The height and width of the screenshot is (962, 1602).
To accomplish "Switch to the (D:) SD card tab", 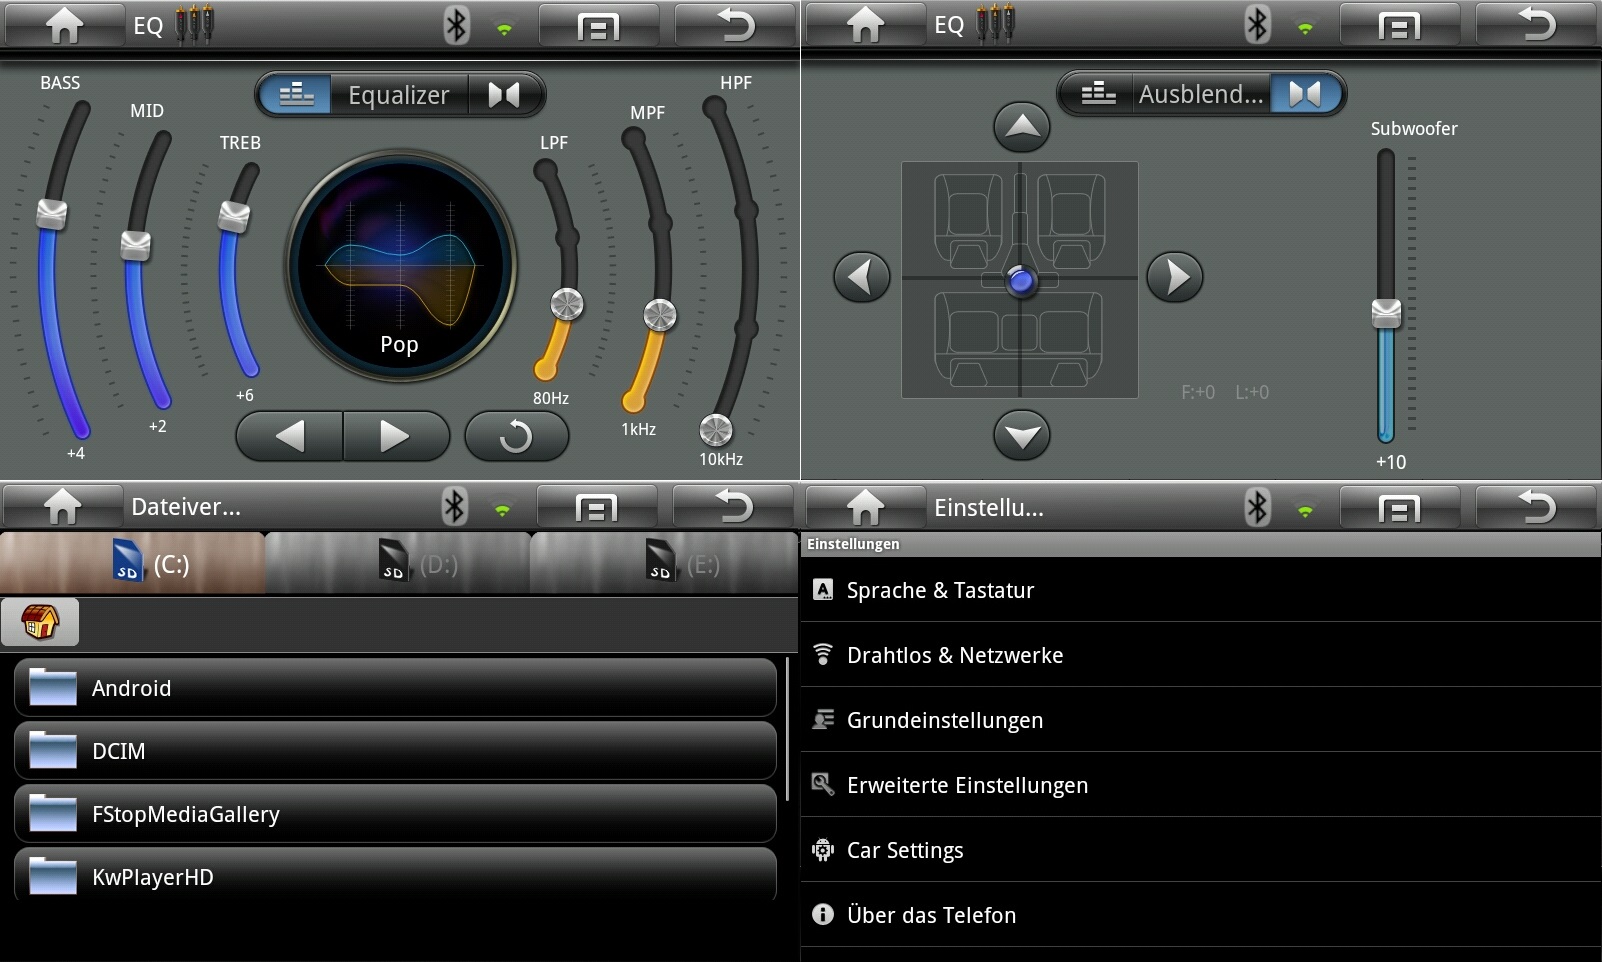I will 398,565.
